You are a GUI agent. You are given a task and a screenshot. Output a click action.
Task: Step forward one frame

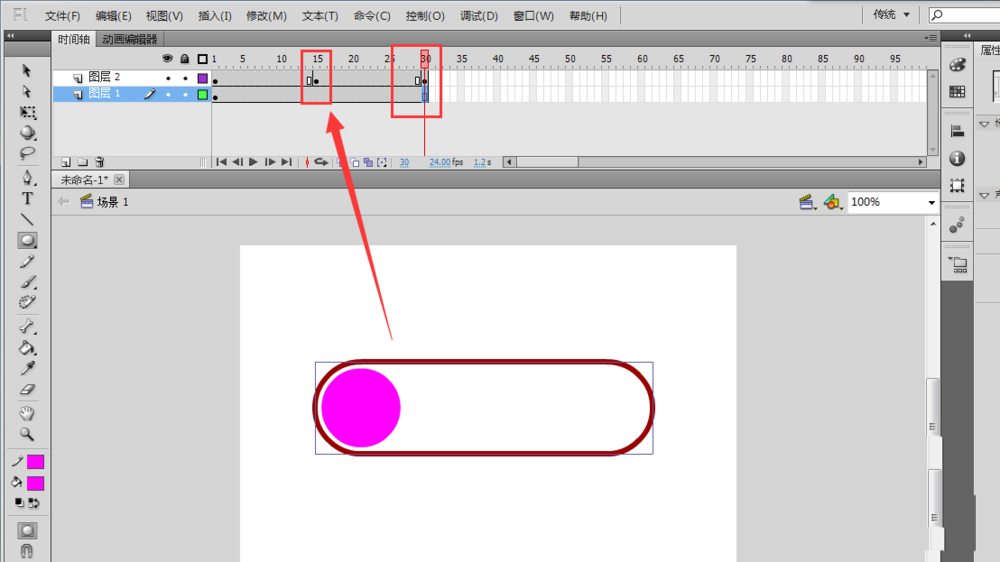pyautogui.click(x=270, y=162)
